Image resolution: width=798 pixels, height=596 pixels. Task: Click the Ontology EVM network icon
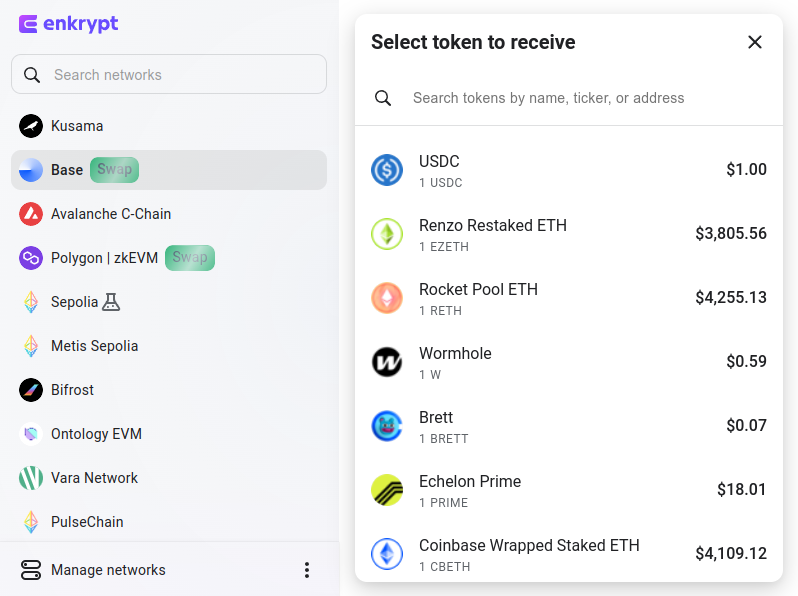click(x=31, y=434)
